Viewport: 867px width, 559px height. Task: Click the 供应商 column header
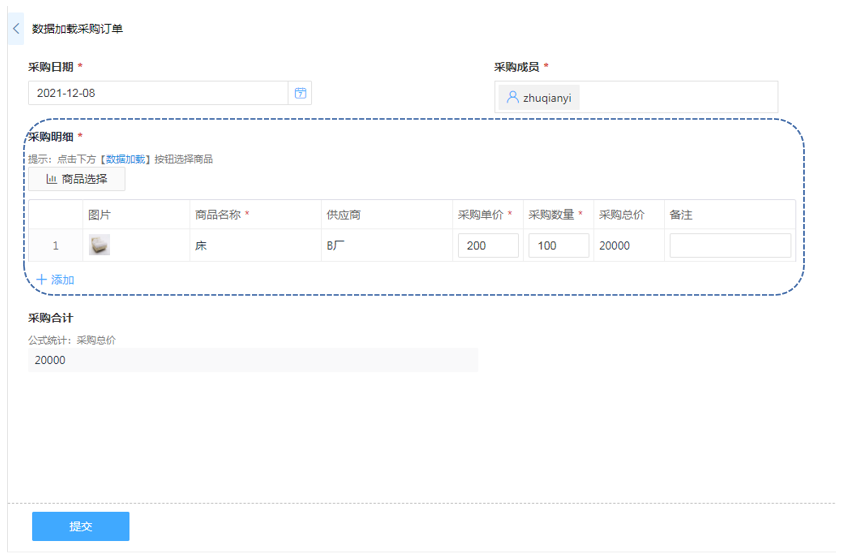(343, 215)
